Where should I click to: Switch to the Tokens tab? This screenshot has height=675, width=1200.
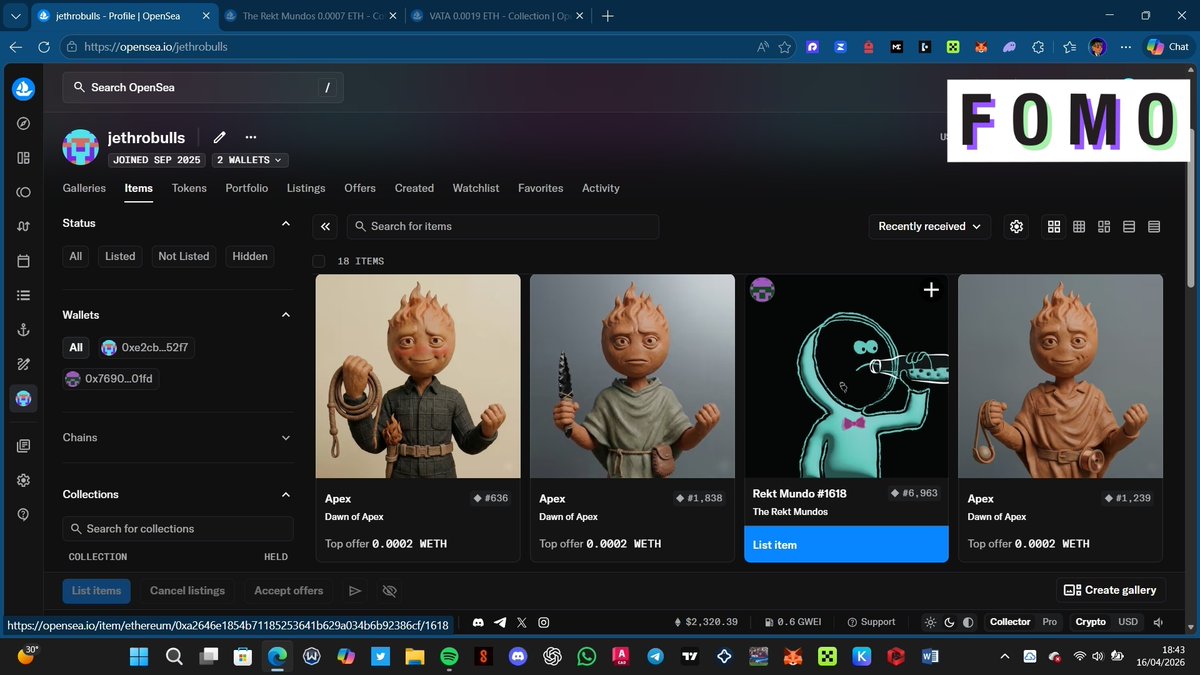189,188
